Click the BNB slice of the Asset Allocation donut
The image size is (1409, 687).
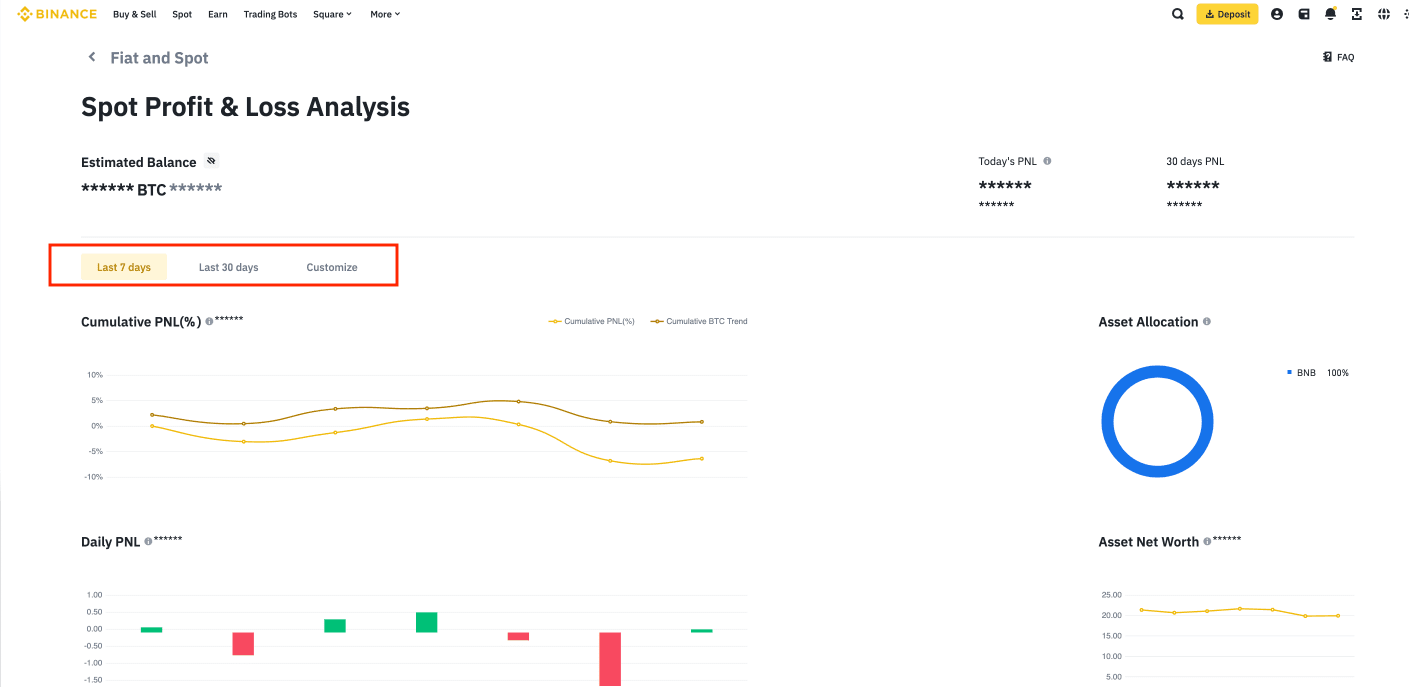1157,370
